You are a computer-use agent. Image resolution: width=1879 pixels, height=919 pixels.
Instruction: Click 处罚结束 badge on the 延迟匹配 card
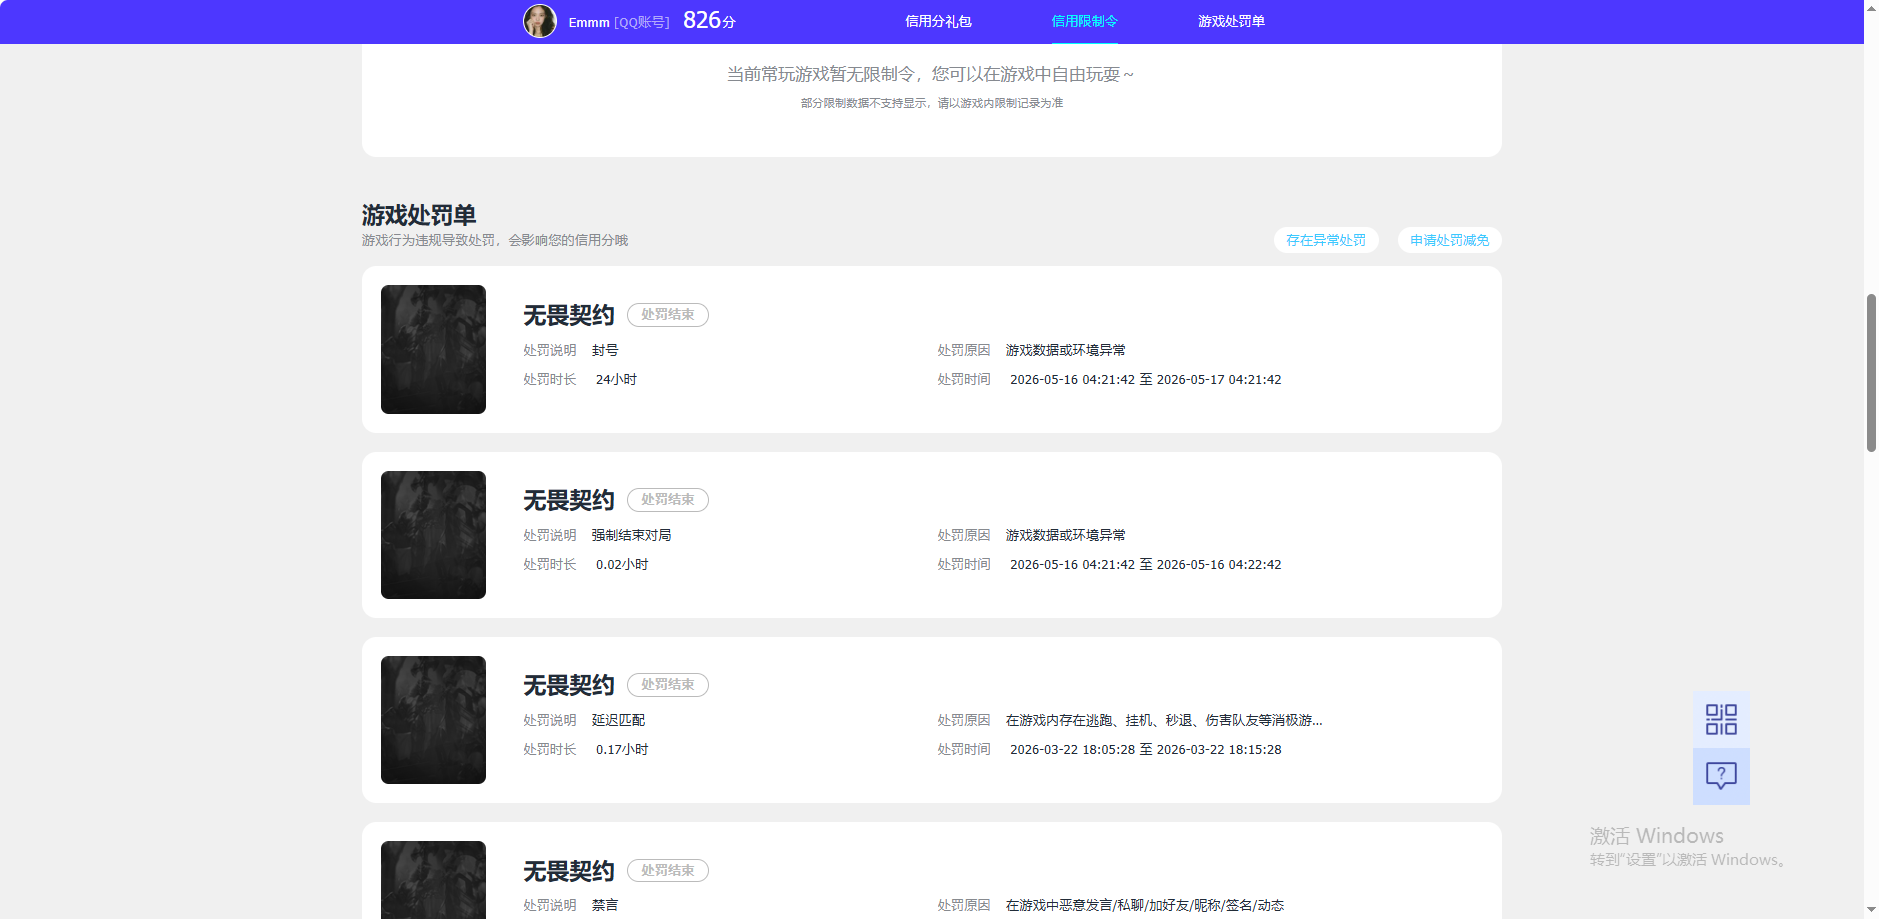click(x=668, y=685)
